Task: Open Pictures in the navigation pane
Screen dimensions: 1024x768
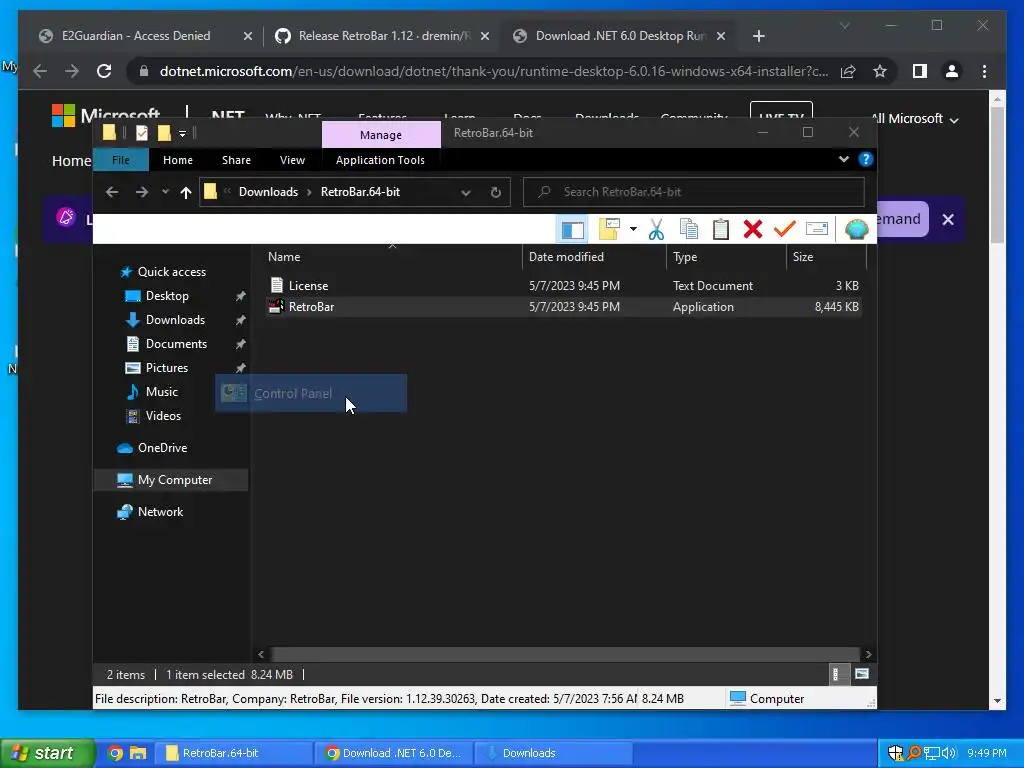Action: (166, 368)
